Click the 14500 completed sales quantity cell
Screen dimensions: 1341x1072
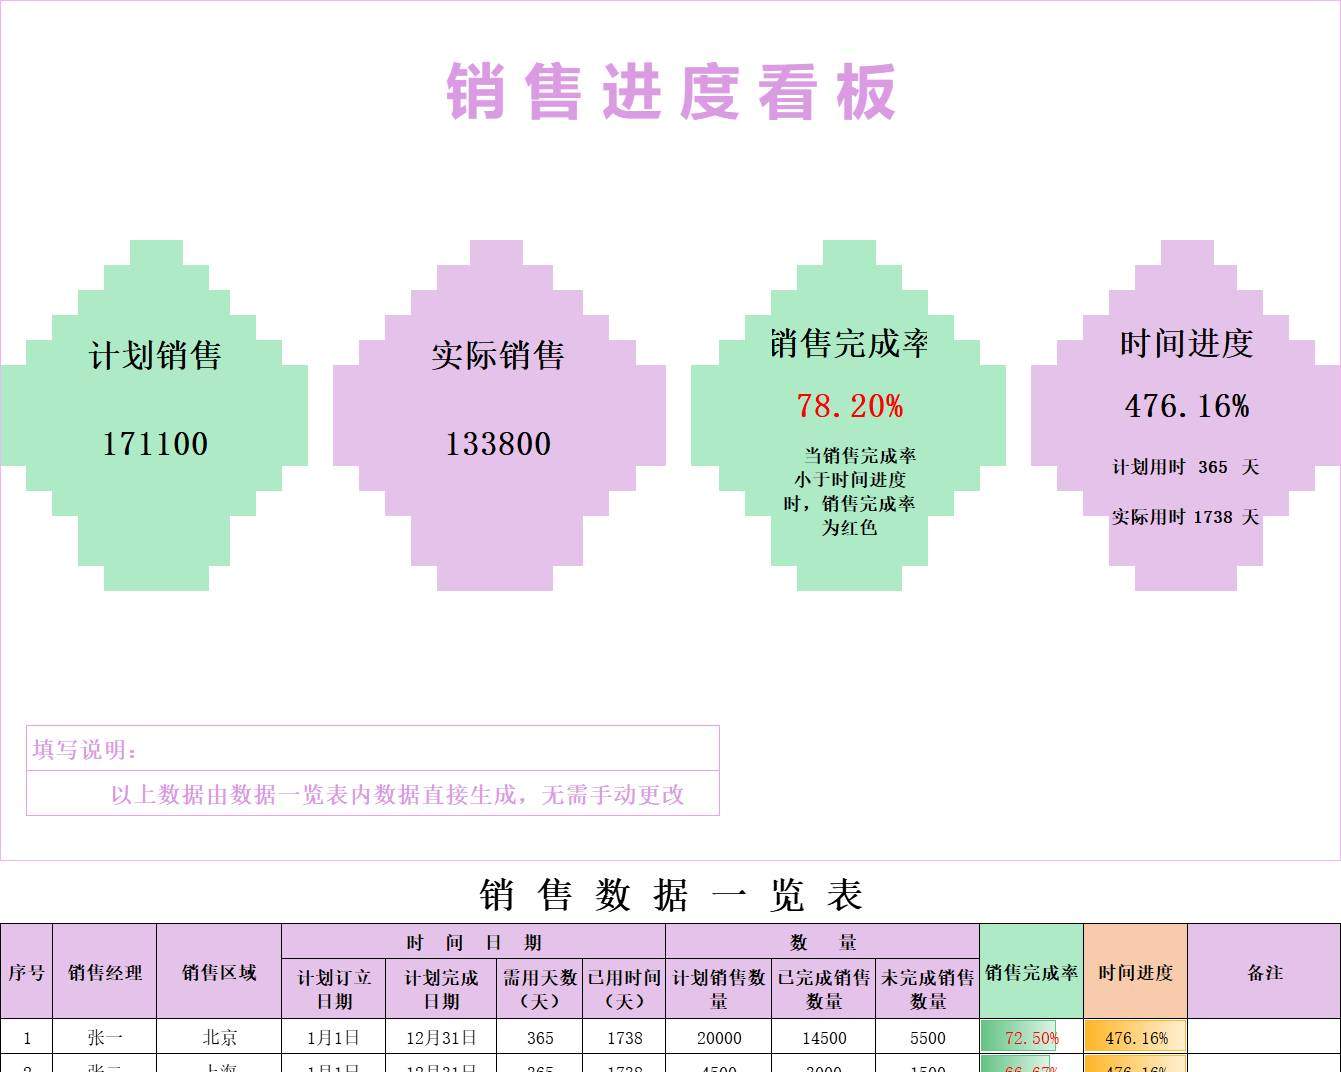823,1038
